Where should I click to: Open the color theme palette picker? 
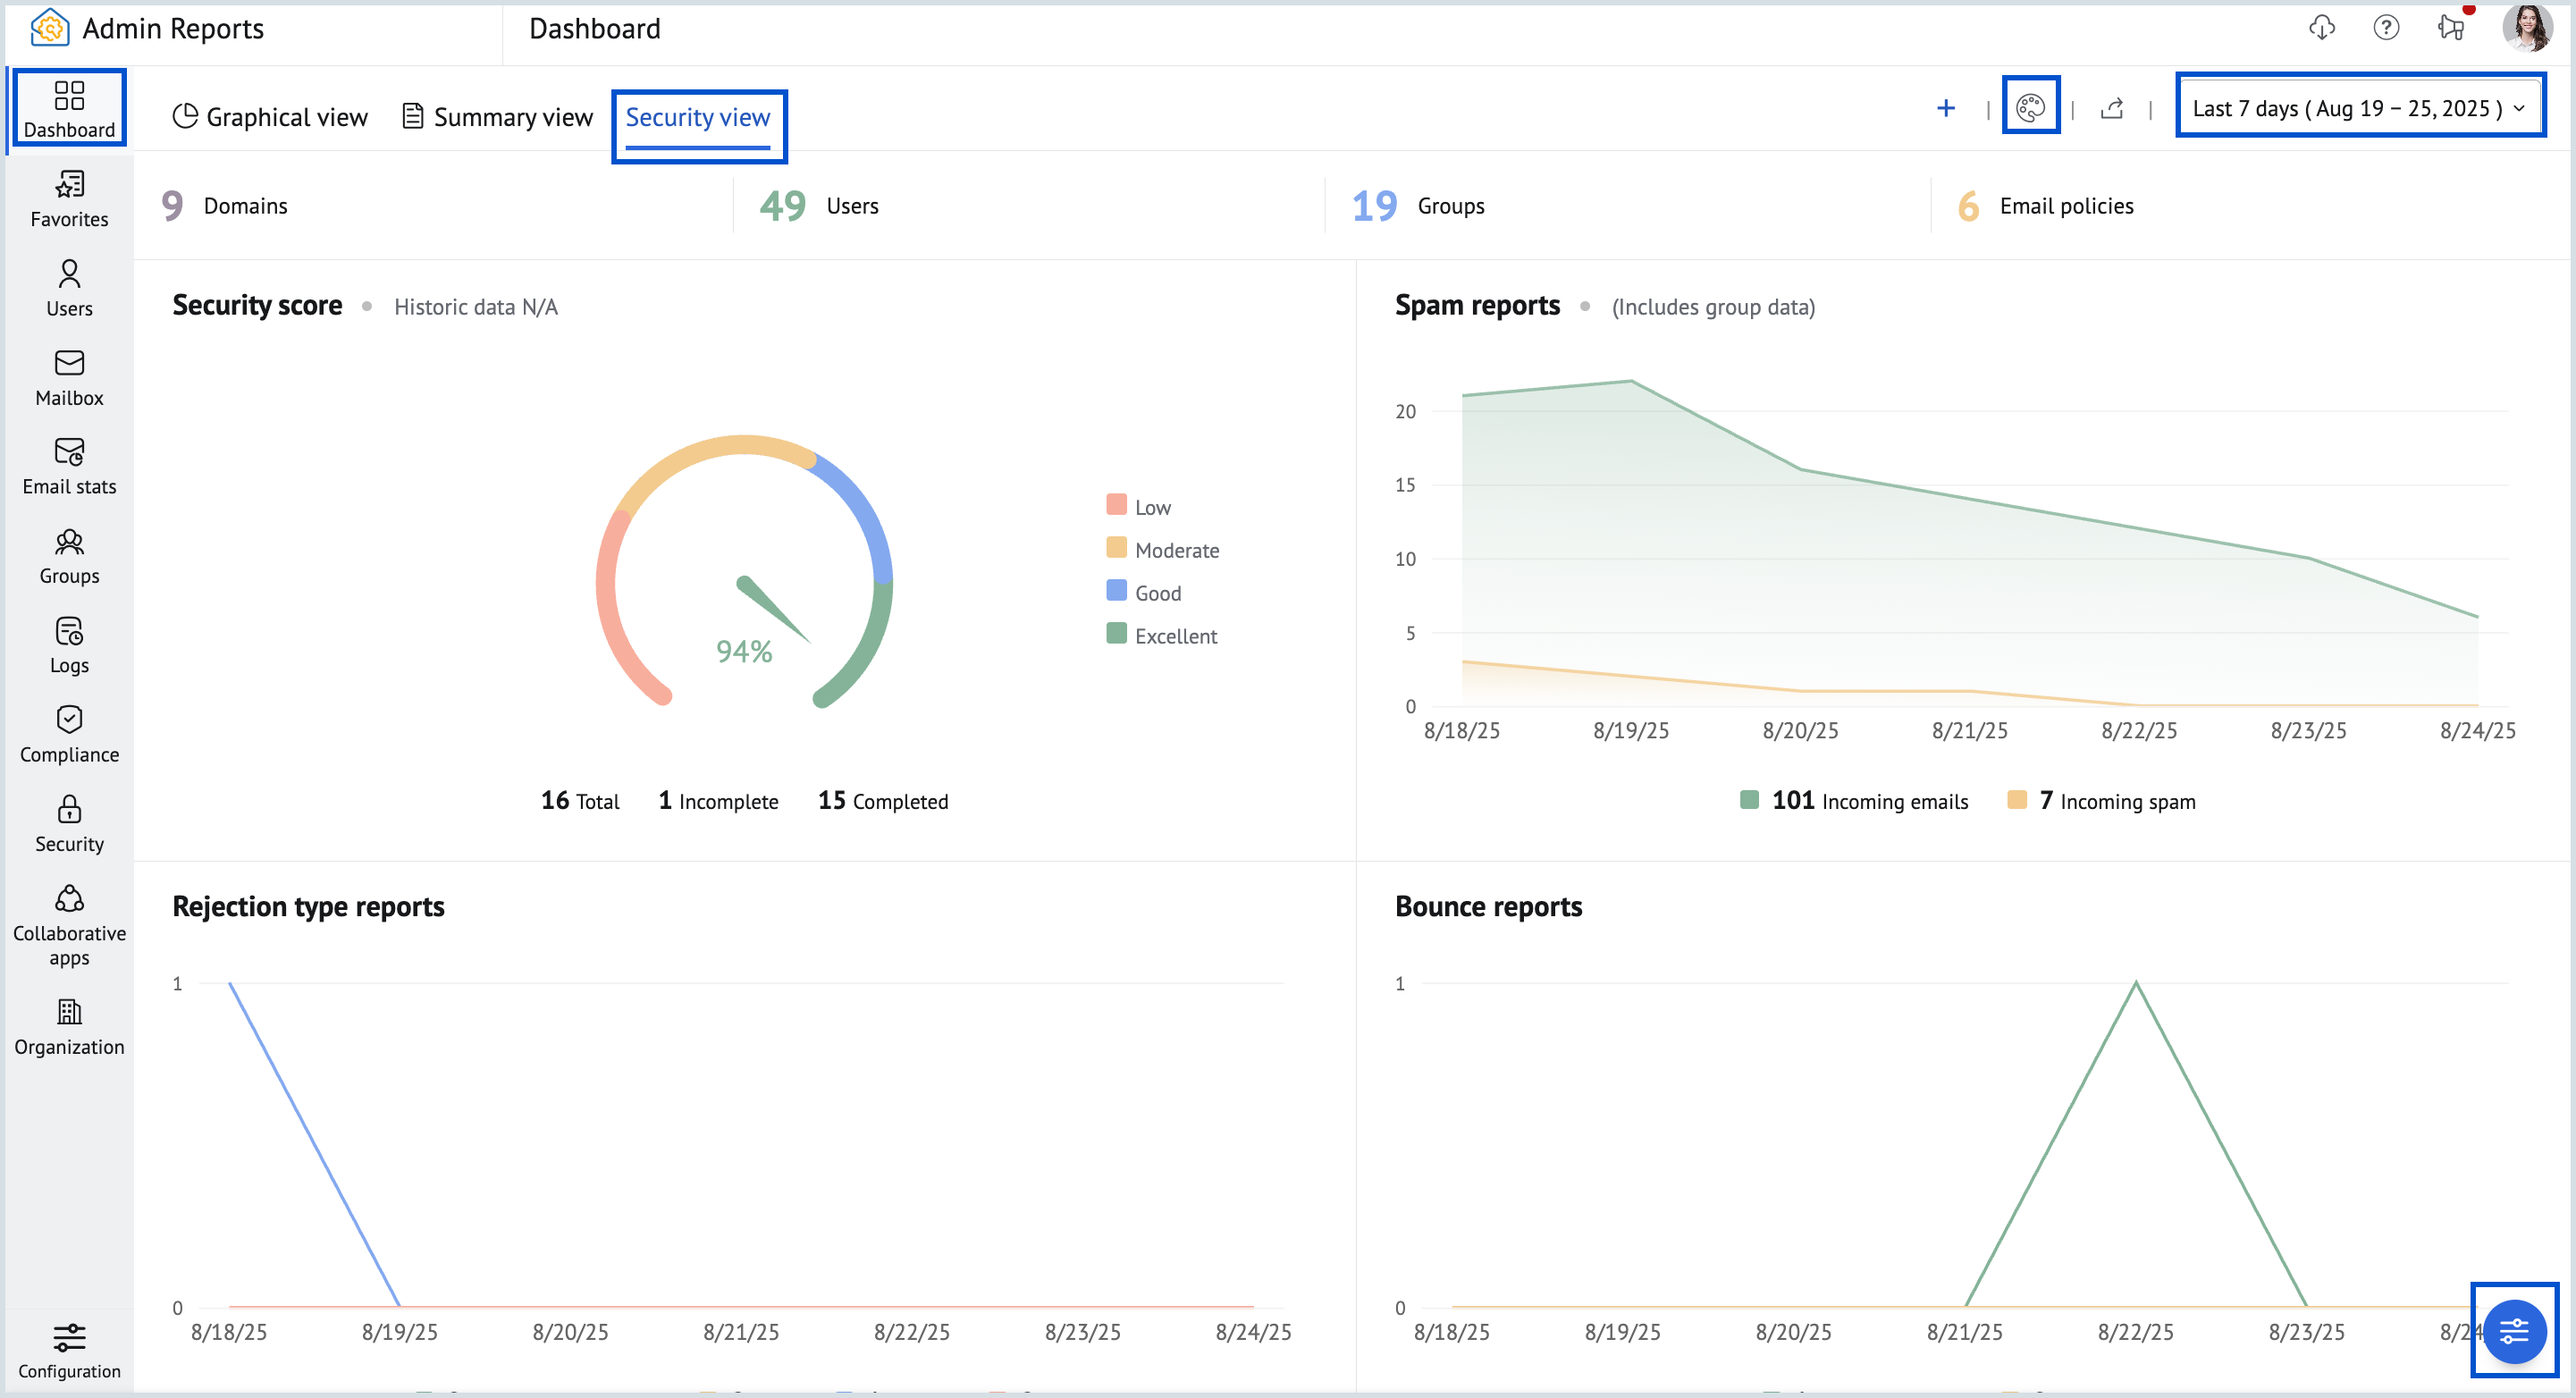tap(2031, 109)
